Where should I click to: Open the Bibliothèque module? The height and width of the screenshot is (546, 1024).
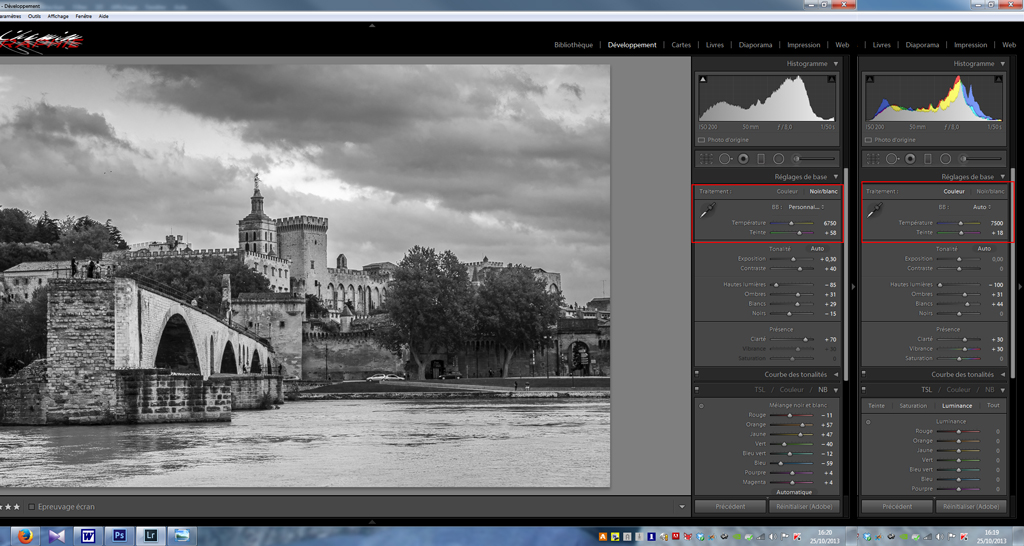[573, 45]
